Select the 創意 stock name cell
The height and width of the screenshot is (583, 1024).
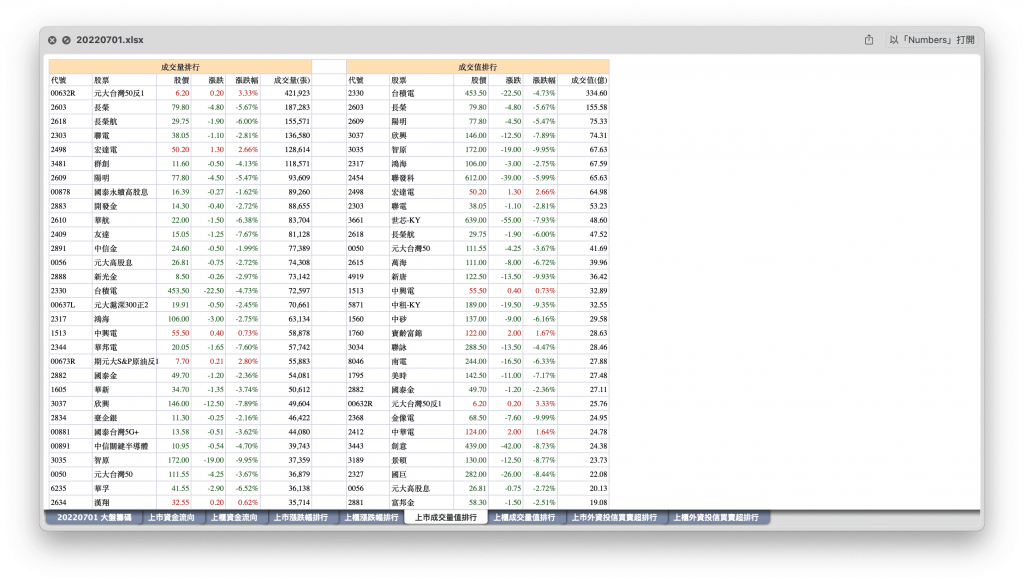pos(421,446)
